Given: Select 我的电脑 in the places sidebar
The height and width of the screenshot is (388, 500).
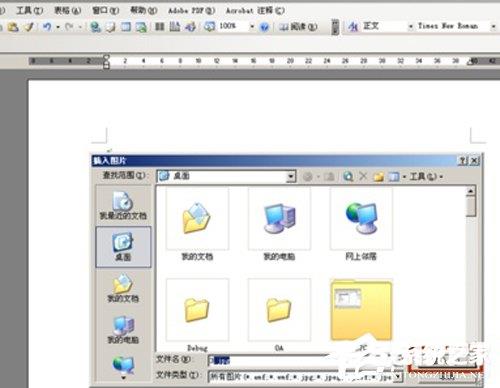Looking at the screenshot, I should (x=123, y=330).
